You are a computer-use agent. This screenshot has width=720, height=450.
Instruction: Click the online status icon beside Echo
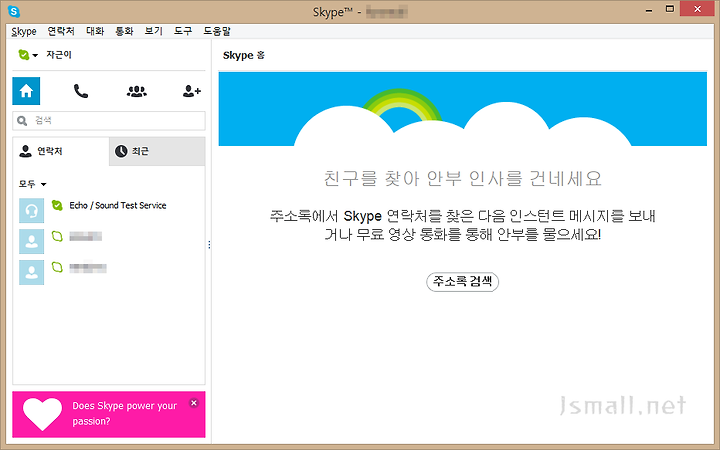(x=57, y=205)
